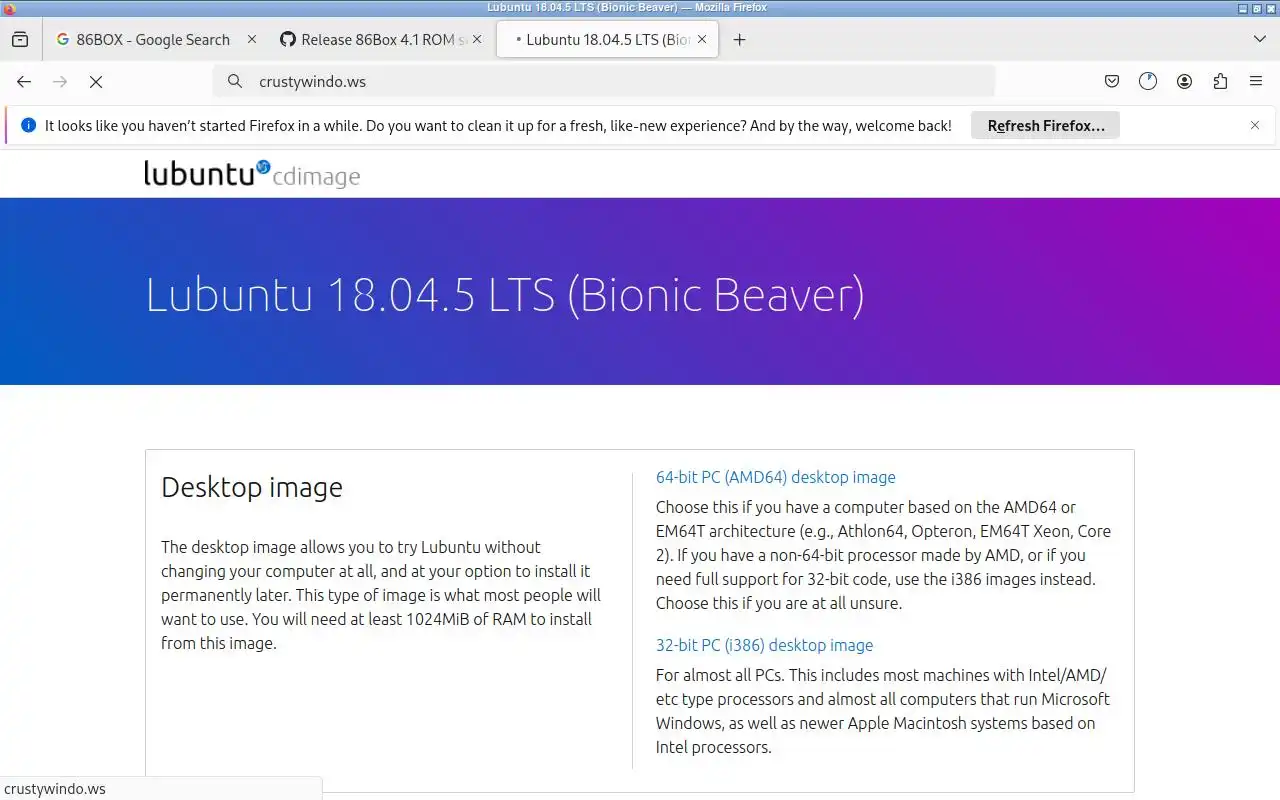
Task: Open 64-bit PC (AMD64) desktop image link
Action: pyautogui.click(x=775, y=478)
